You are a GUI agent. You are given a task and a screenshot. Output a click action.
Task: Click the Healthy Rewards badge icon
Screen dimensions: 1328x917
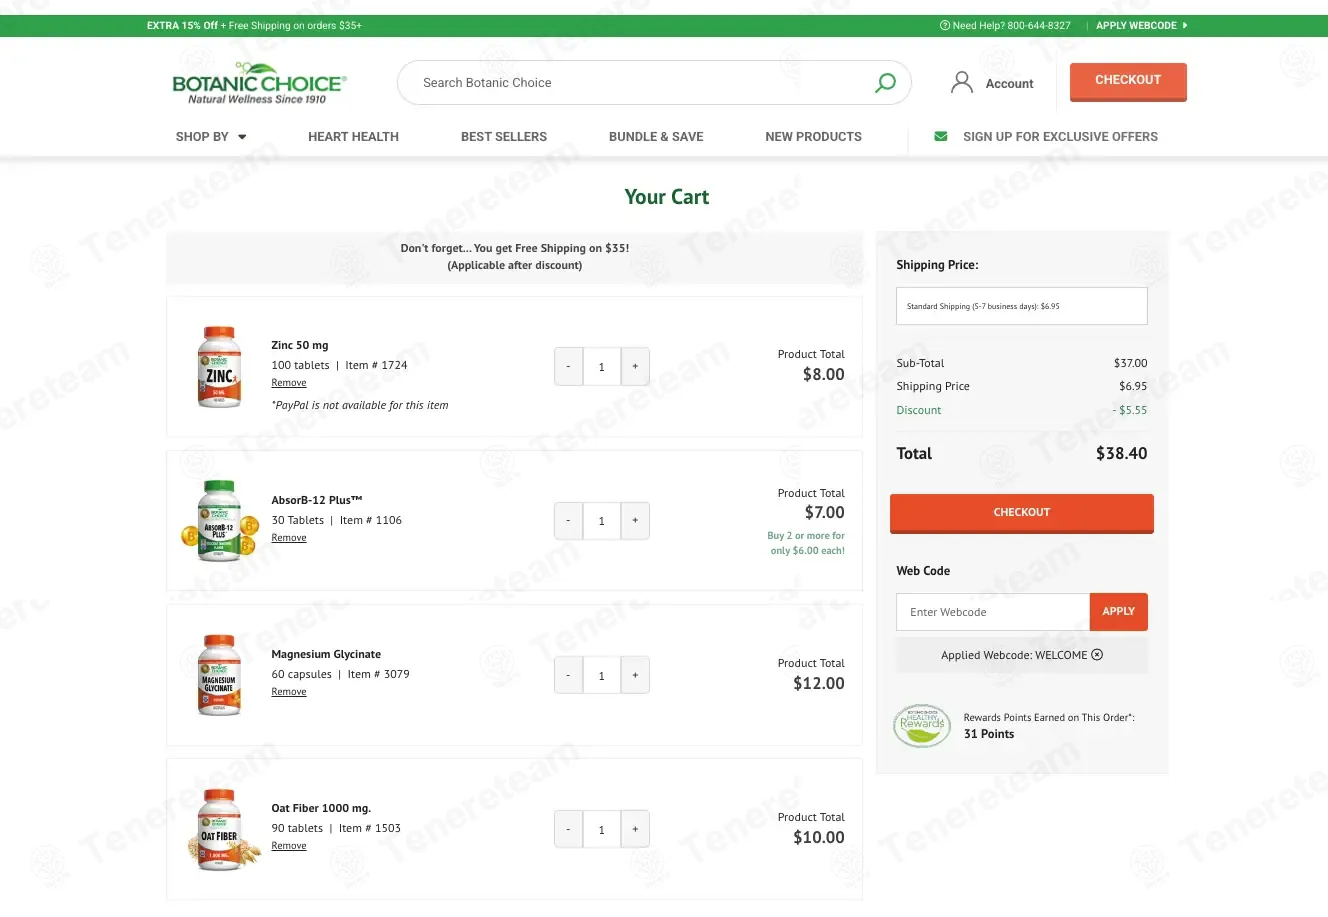921,726
